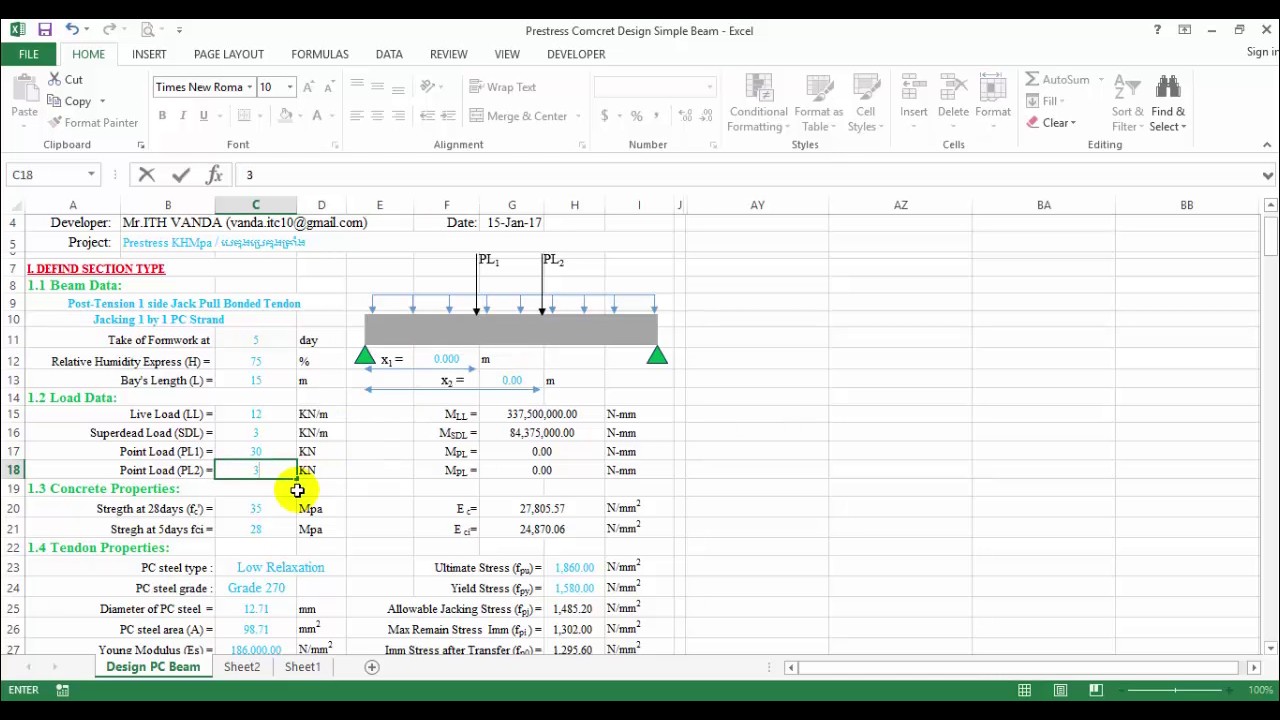Click the Fill down command
The image size is (1280, 720).
click(1043, 101)
